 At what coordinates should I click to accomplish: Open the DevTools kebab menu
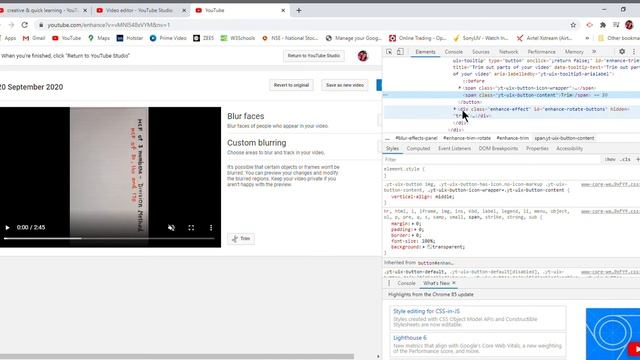coord(634,52)
